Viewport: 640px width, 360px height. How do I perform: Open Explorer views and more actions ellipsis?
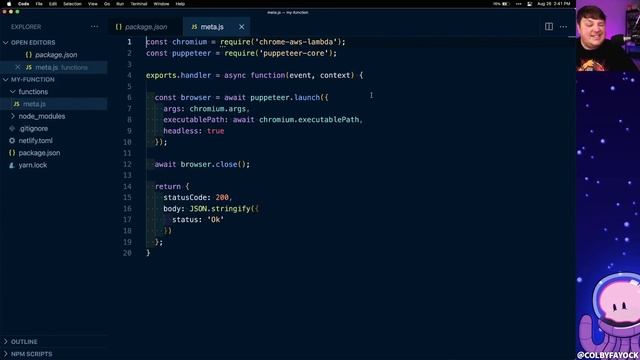tap(95, 27)
